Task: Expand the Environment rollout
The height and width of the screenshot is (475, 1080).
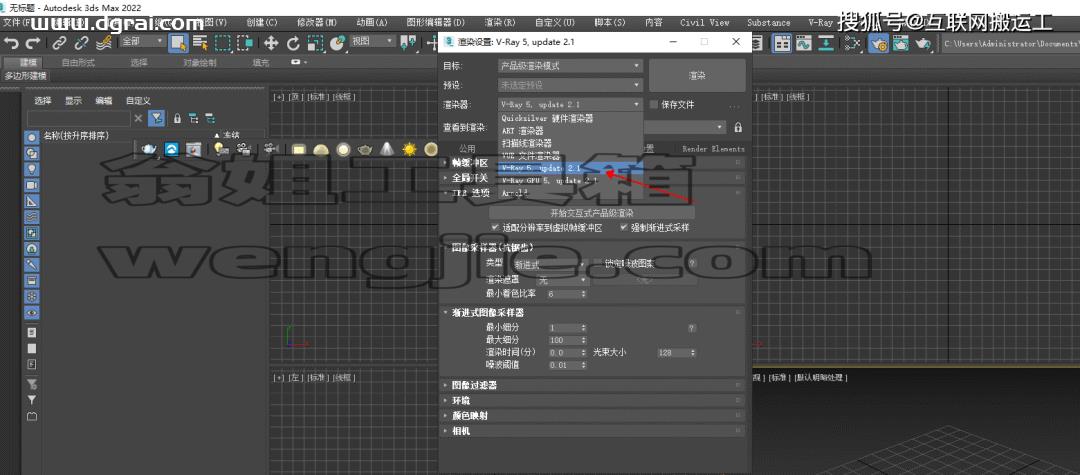Action: 592,401
